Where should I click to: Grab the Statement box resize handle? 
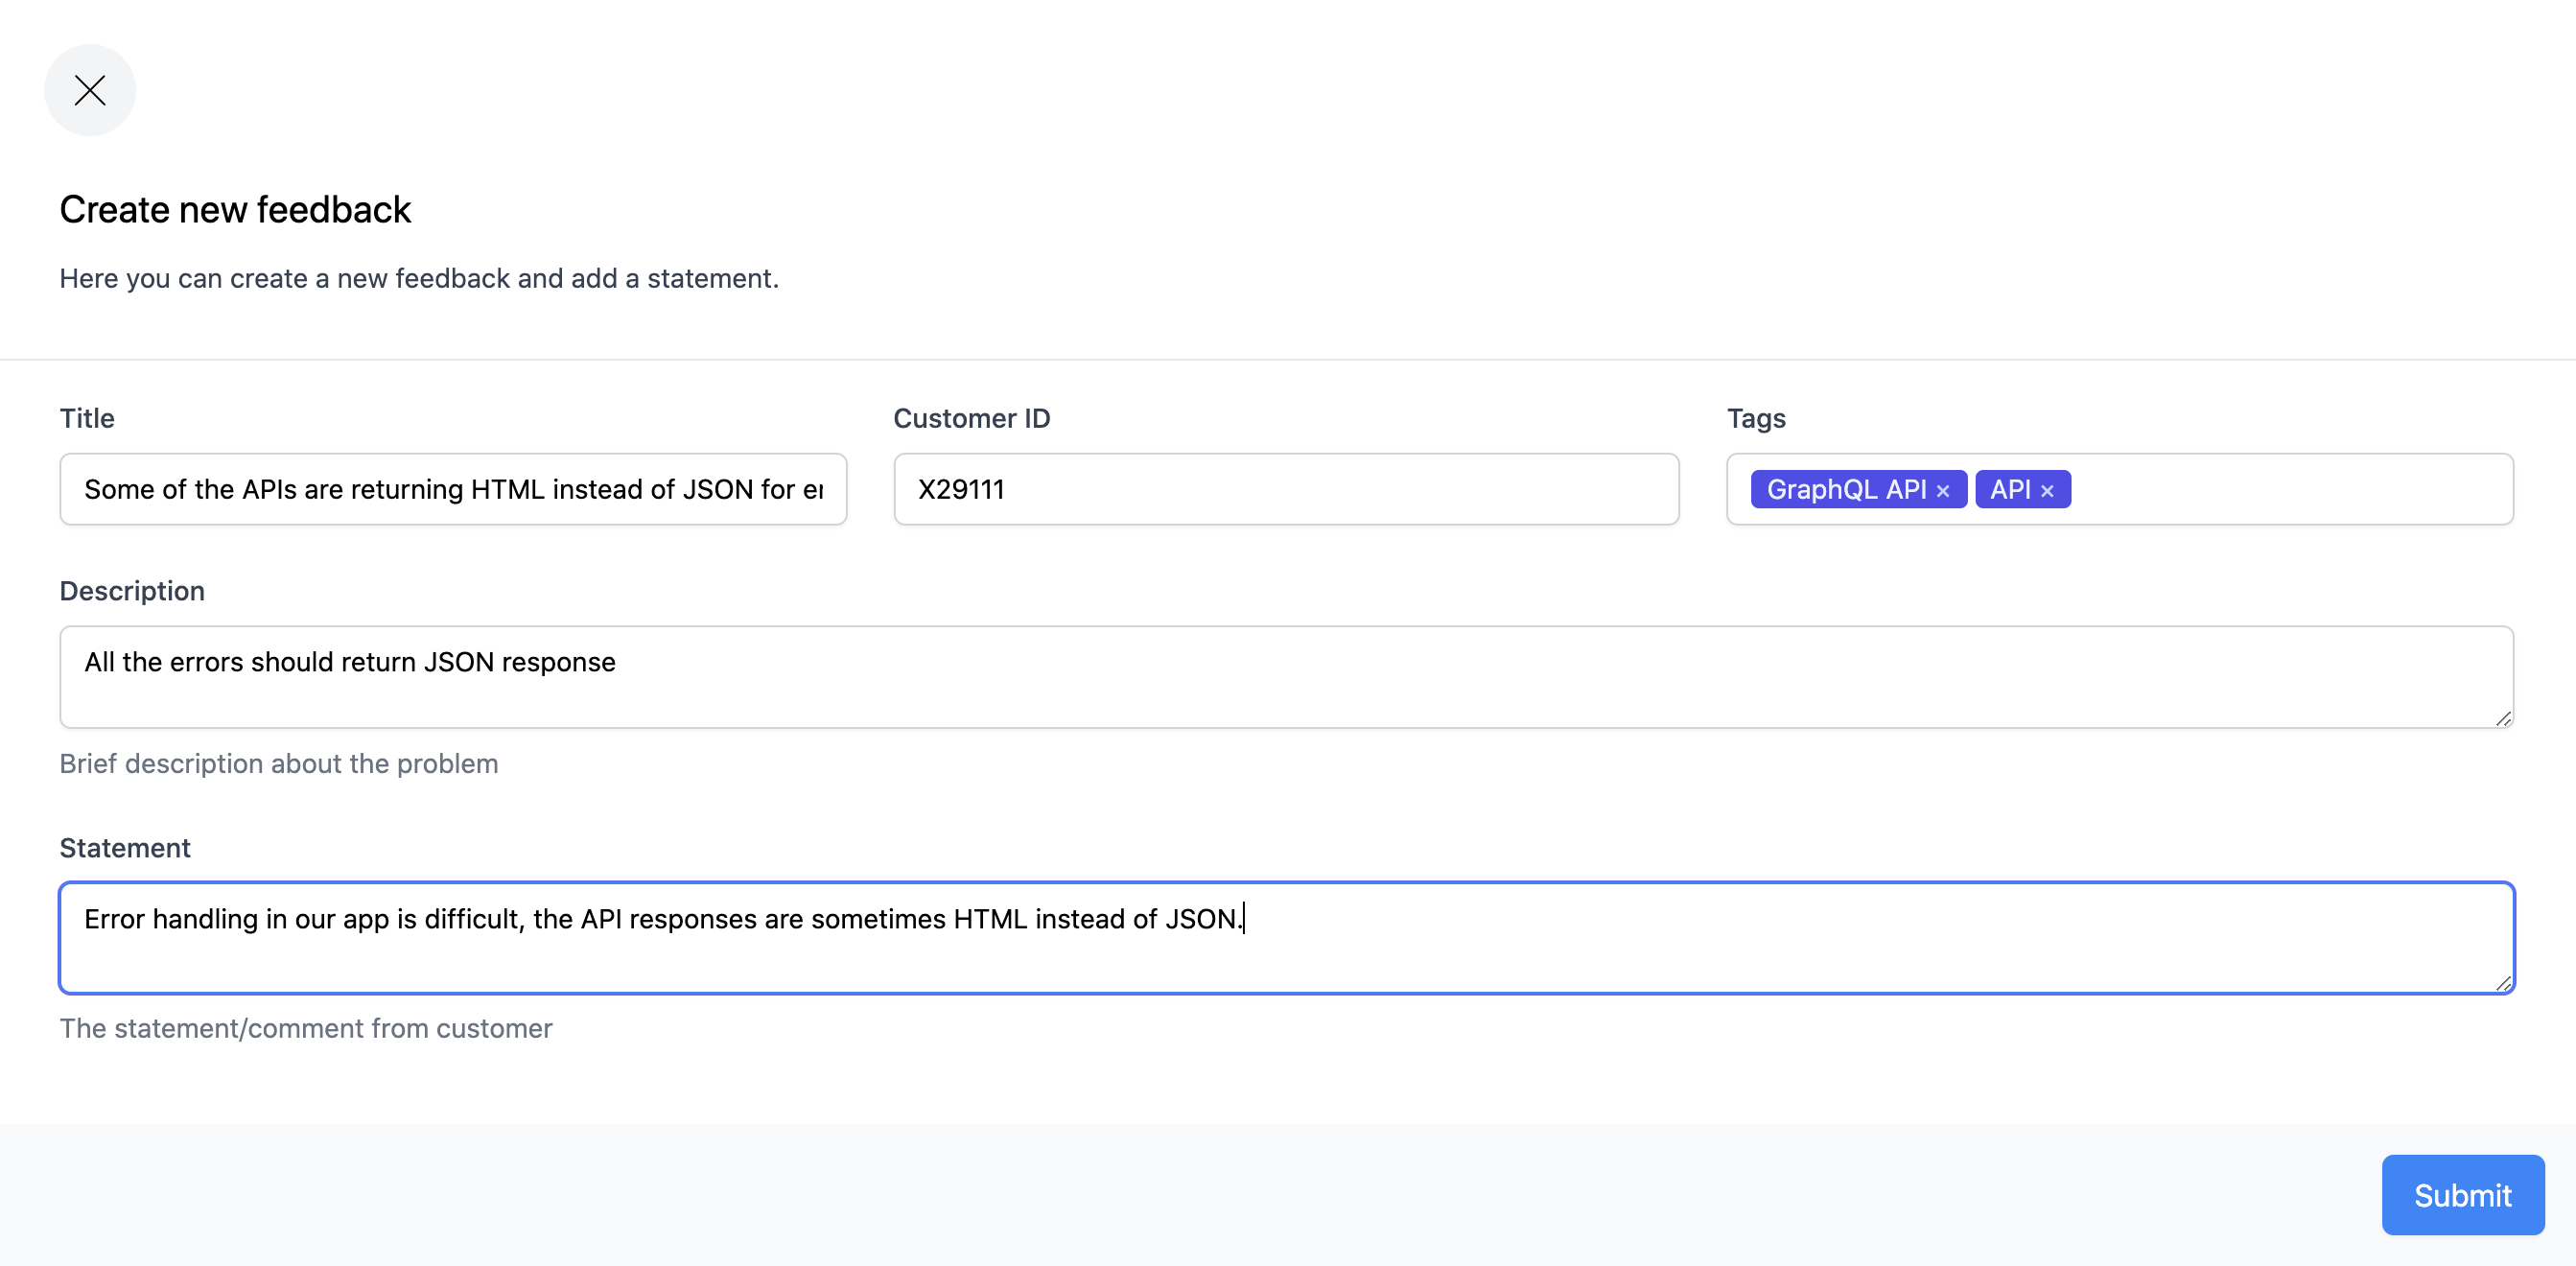[x=2503, y=983]
